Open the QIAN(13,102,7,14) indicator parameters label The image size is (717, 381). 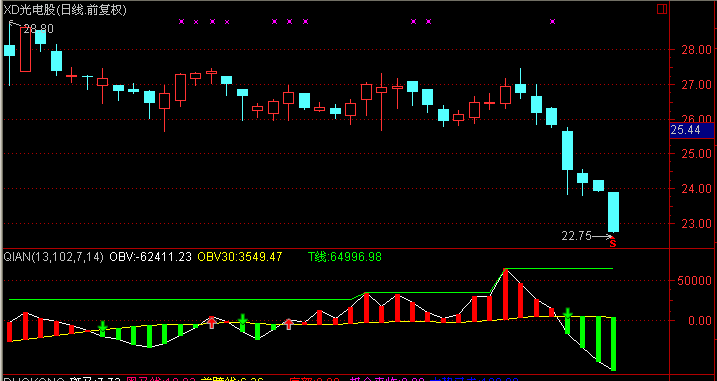tap(54, 257)
